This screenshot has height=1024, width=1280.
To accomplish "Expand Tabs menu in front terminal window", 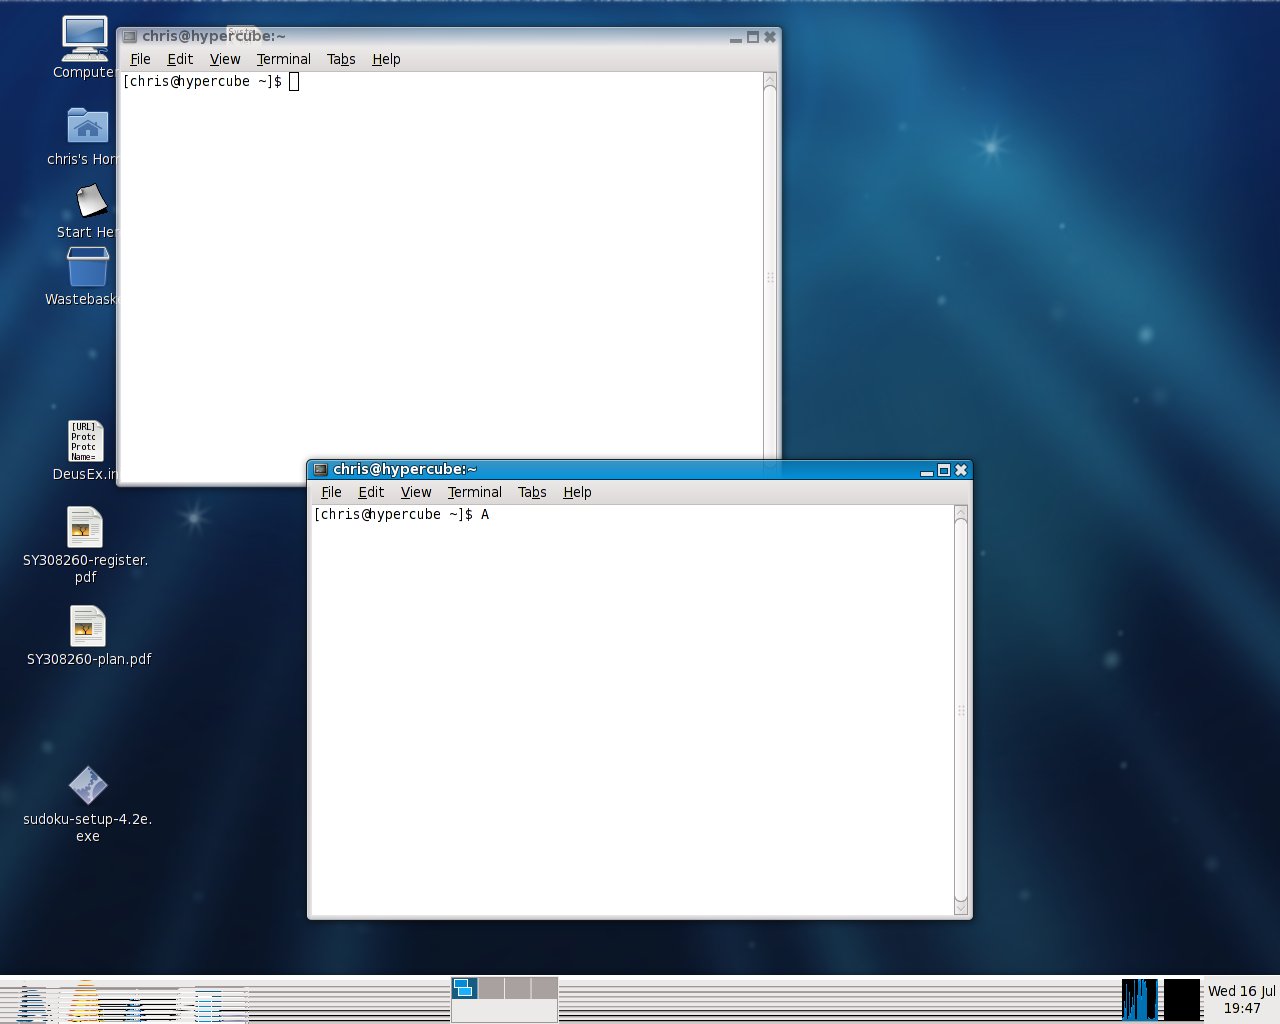I will pyautogui.click(x=532, y=492).
